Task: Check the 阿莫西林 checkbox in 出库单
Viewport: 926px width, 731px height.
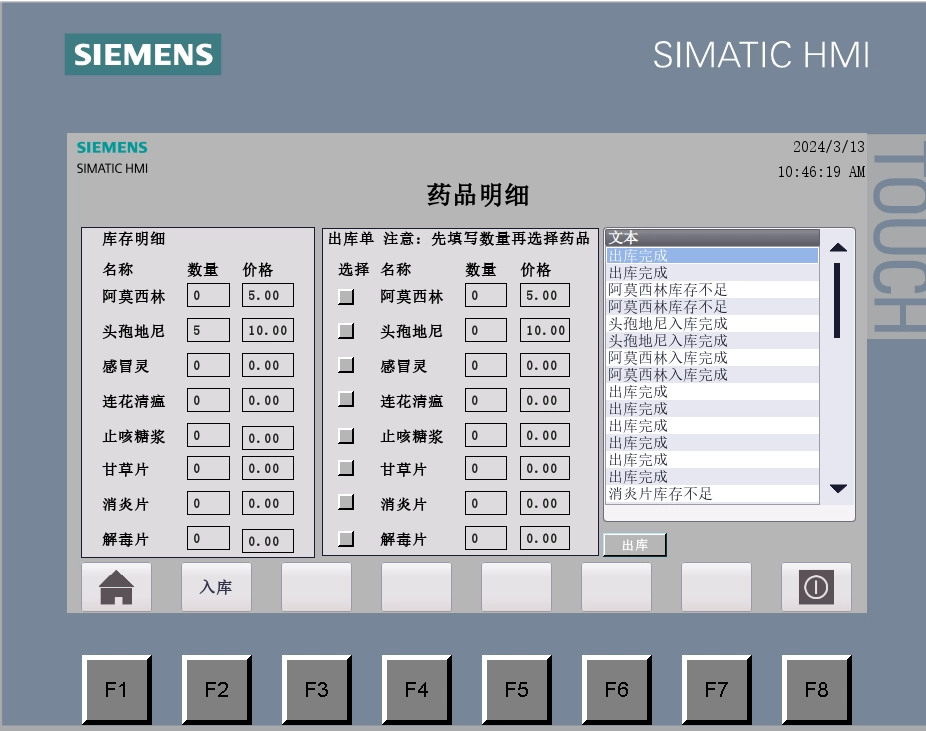Action: click(x=346, y=296)
